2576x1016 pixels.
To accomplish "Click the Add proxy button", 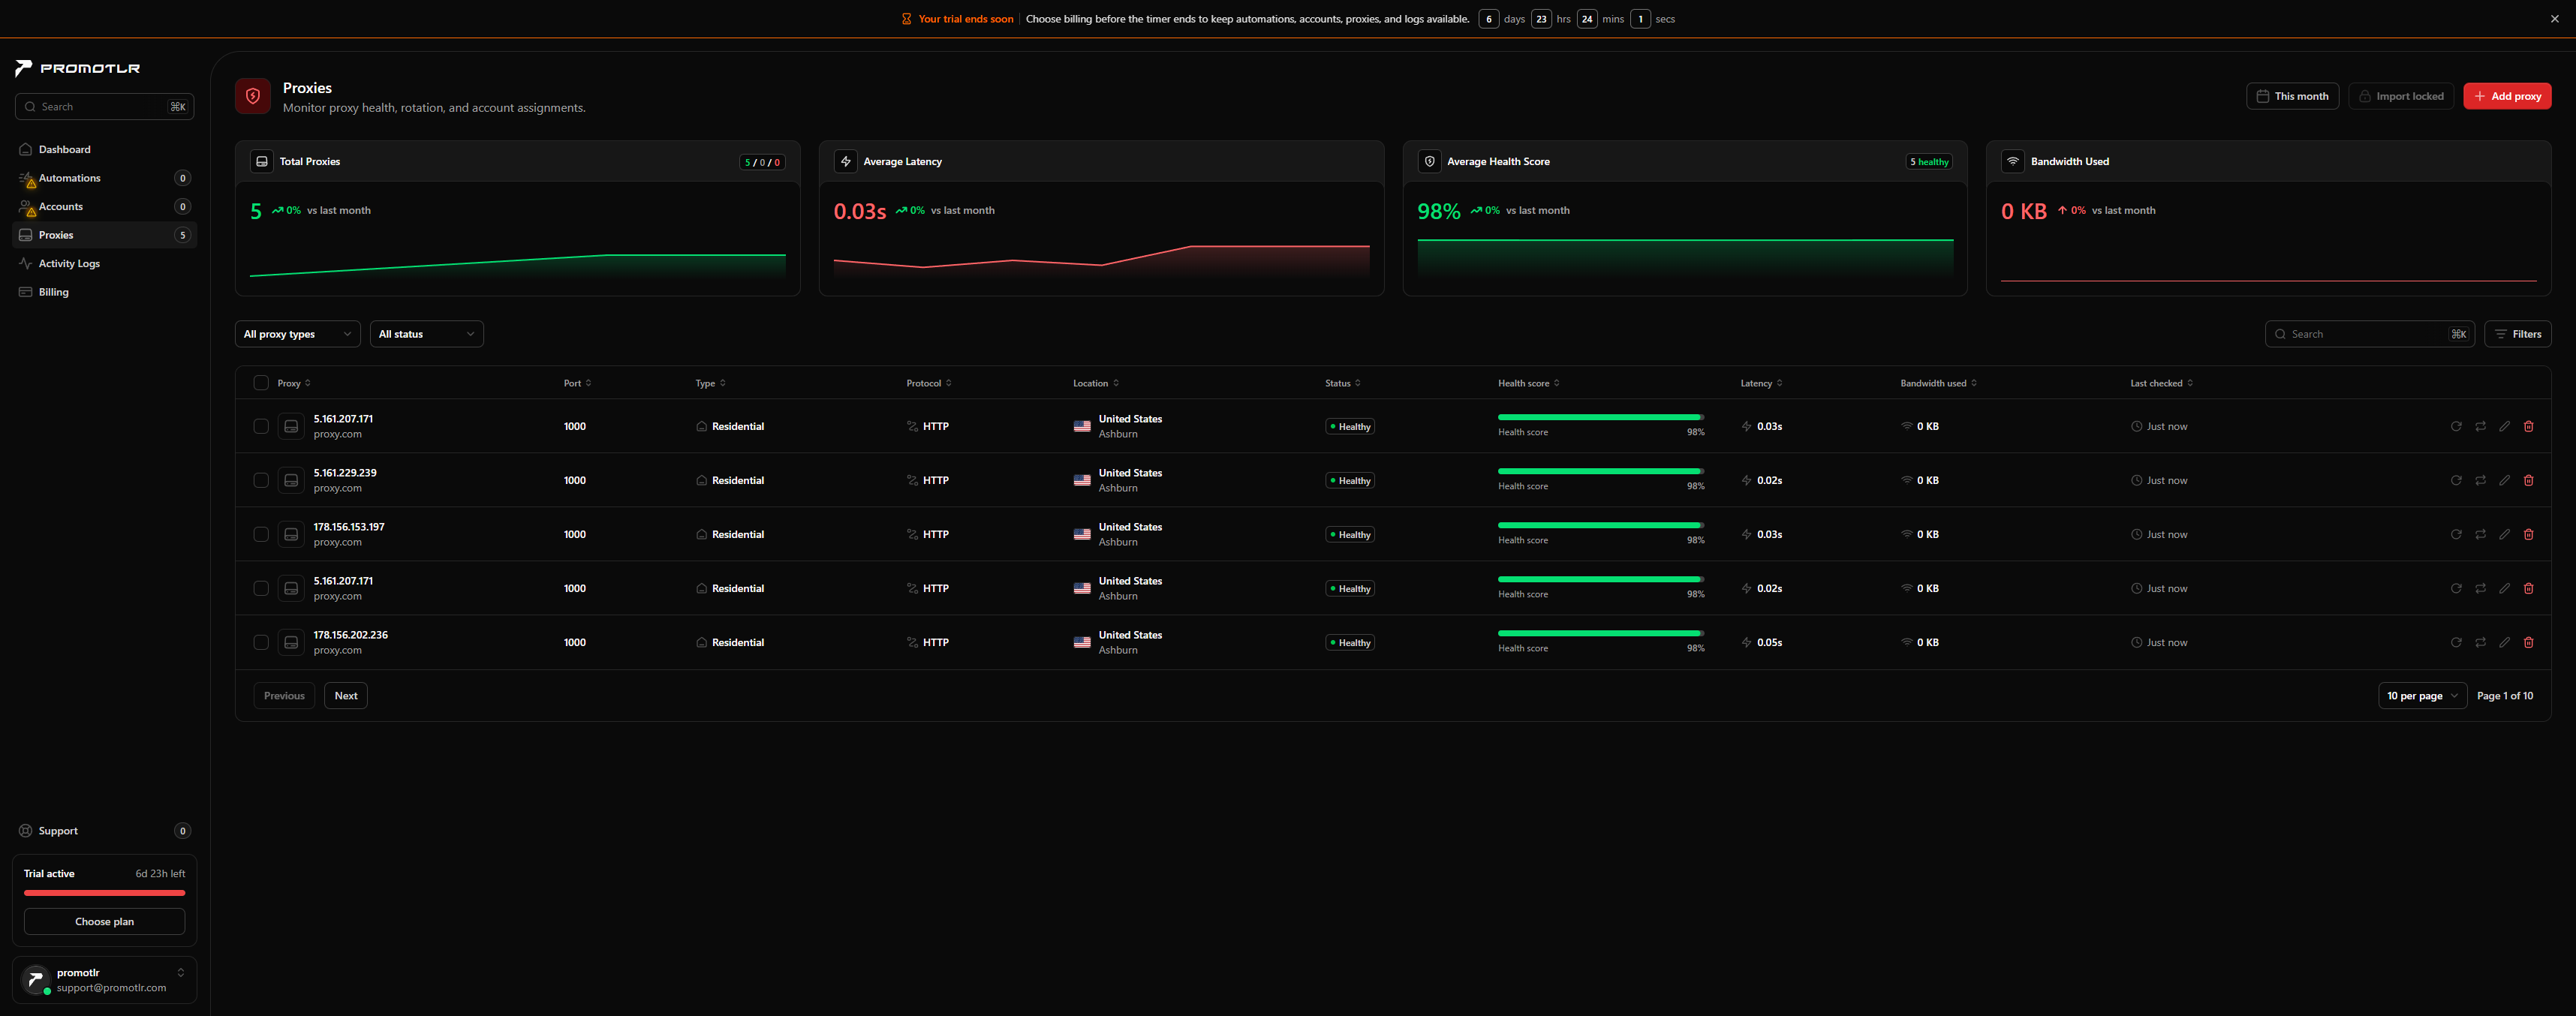I will coord(2507,96).
